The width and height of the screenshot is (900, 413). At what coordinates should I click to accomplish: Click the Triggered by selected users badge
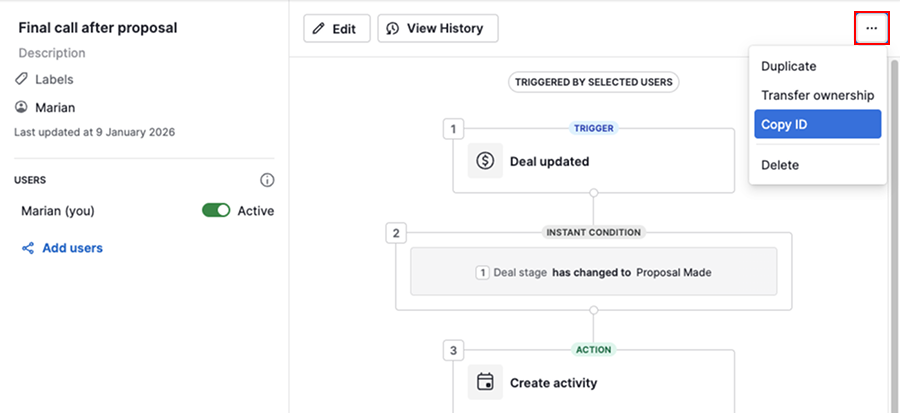pos(593,82)
